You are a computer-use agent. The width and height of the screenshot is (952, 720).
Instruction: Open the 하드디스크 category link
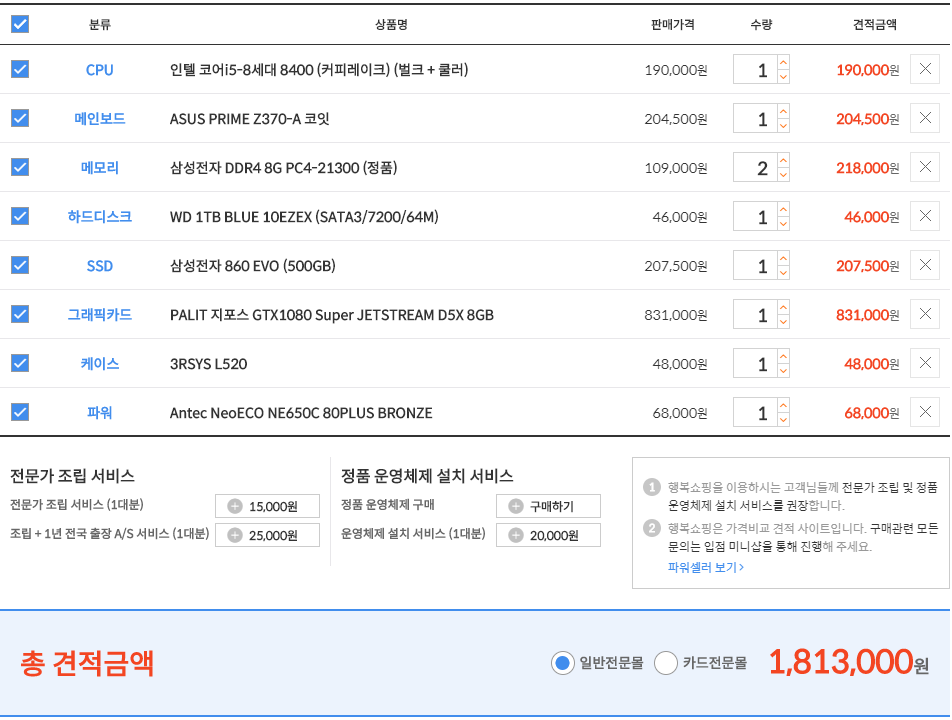pyautogui.click(x=100, y=217)
